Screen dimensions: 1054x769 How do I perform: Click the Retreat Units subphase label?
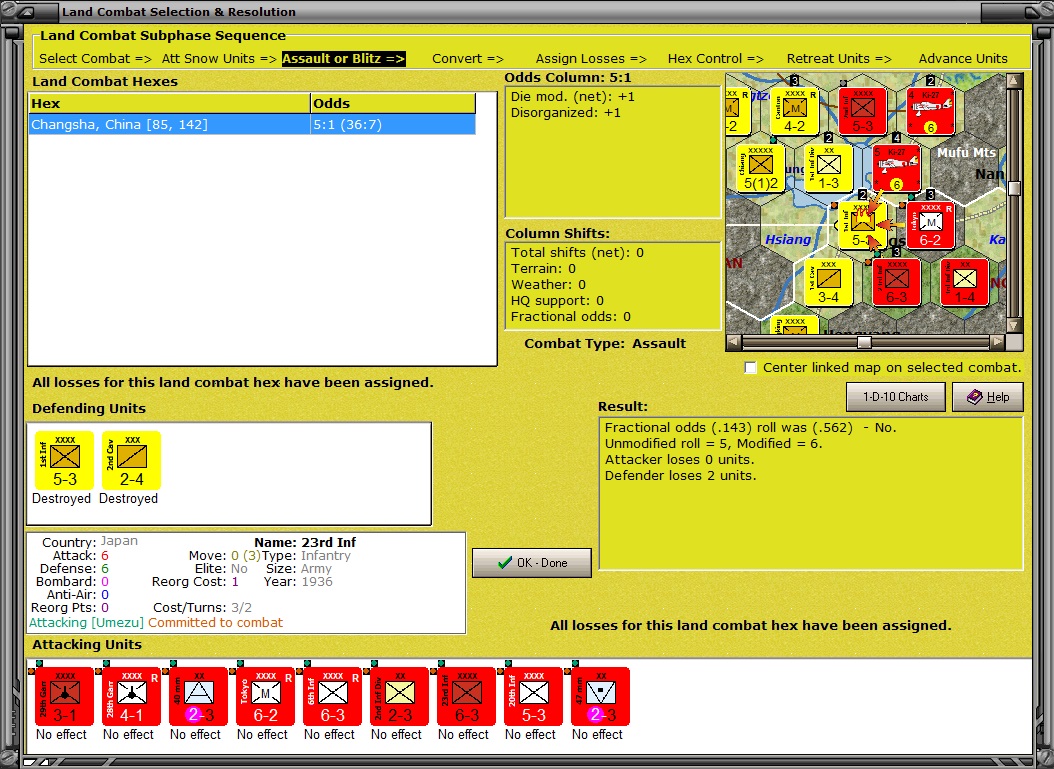tap(839, 58)
